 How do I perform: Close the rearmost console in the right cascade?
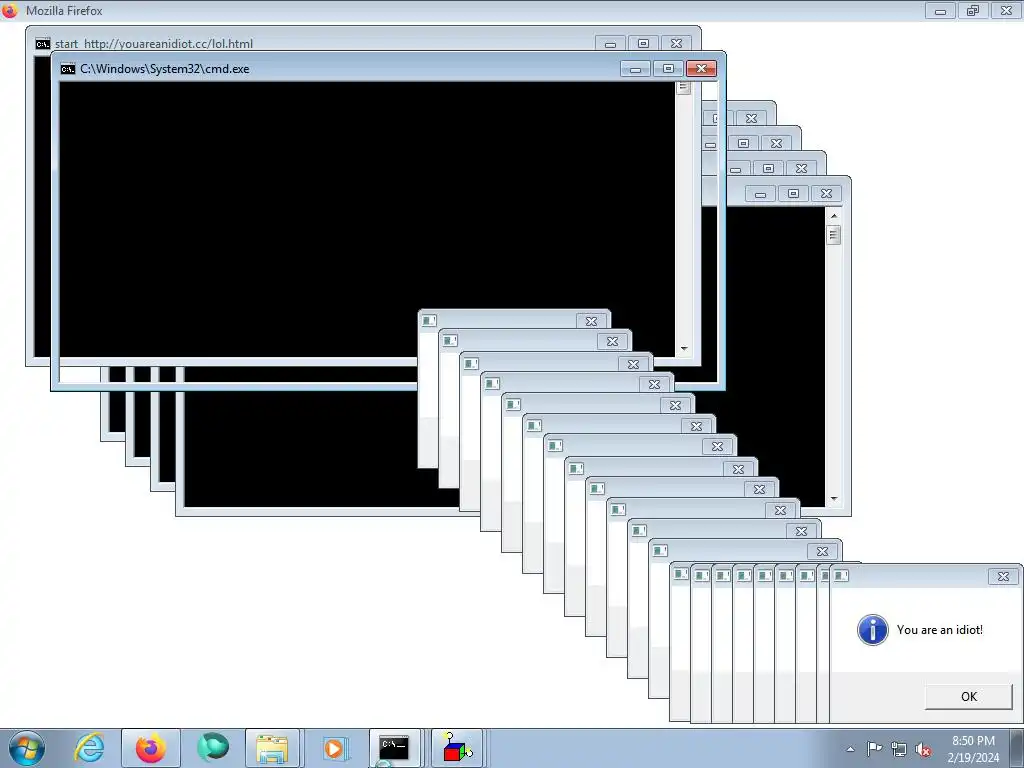point(751,118)
